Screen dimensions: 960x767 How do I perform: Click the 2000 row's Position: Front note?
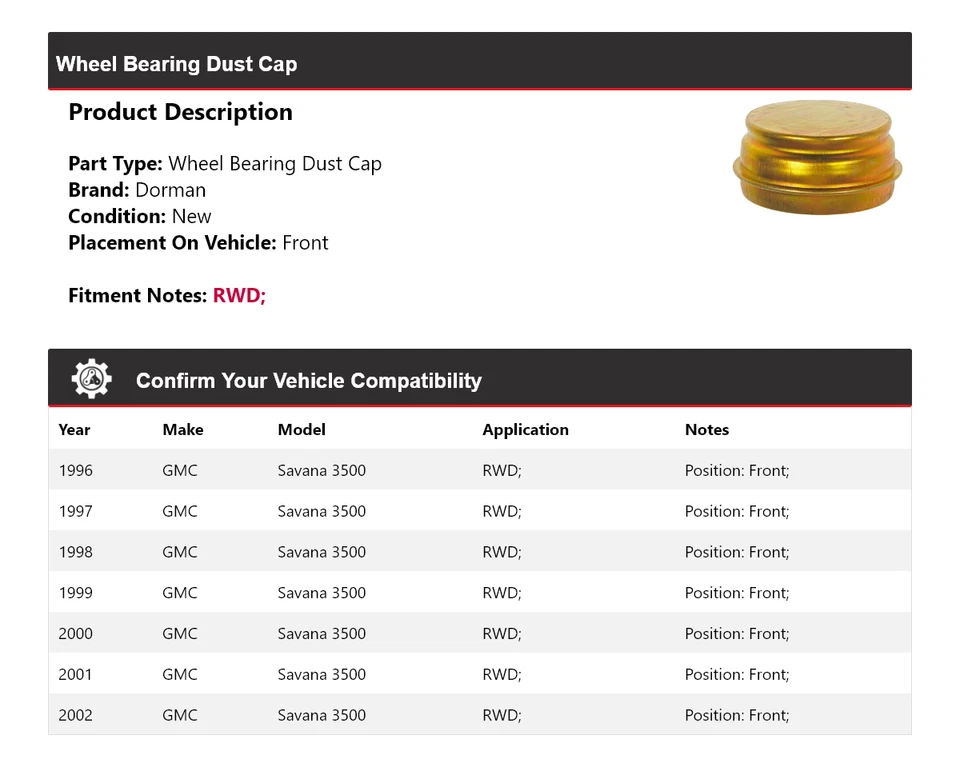(x=737, y=634)
